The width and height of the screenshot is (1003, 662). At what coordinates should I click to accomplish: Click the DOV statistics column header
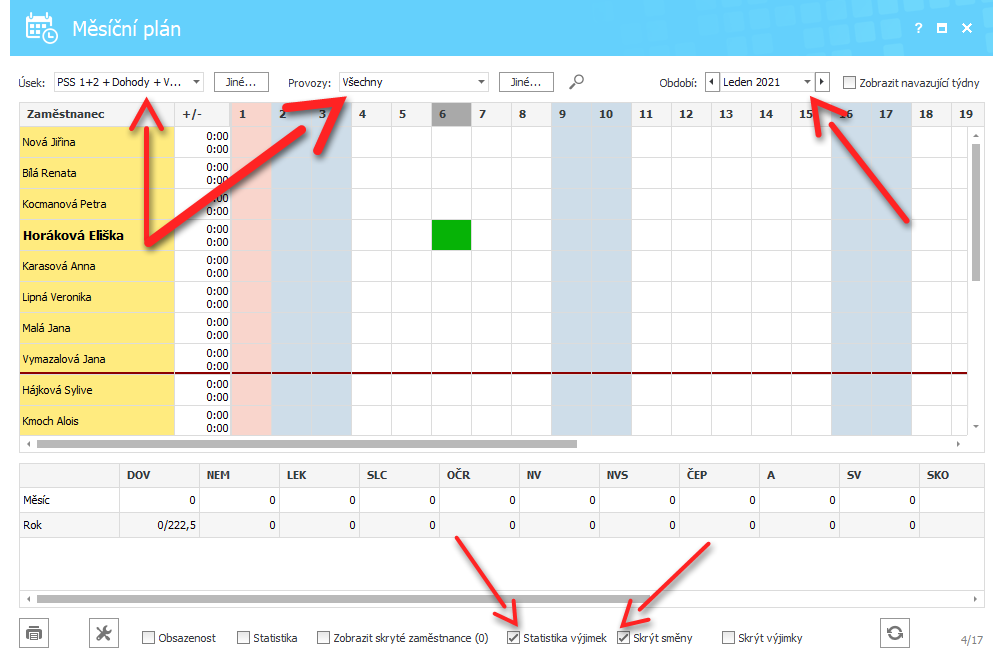pos(159,475)
